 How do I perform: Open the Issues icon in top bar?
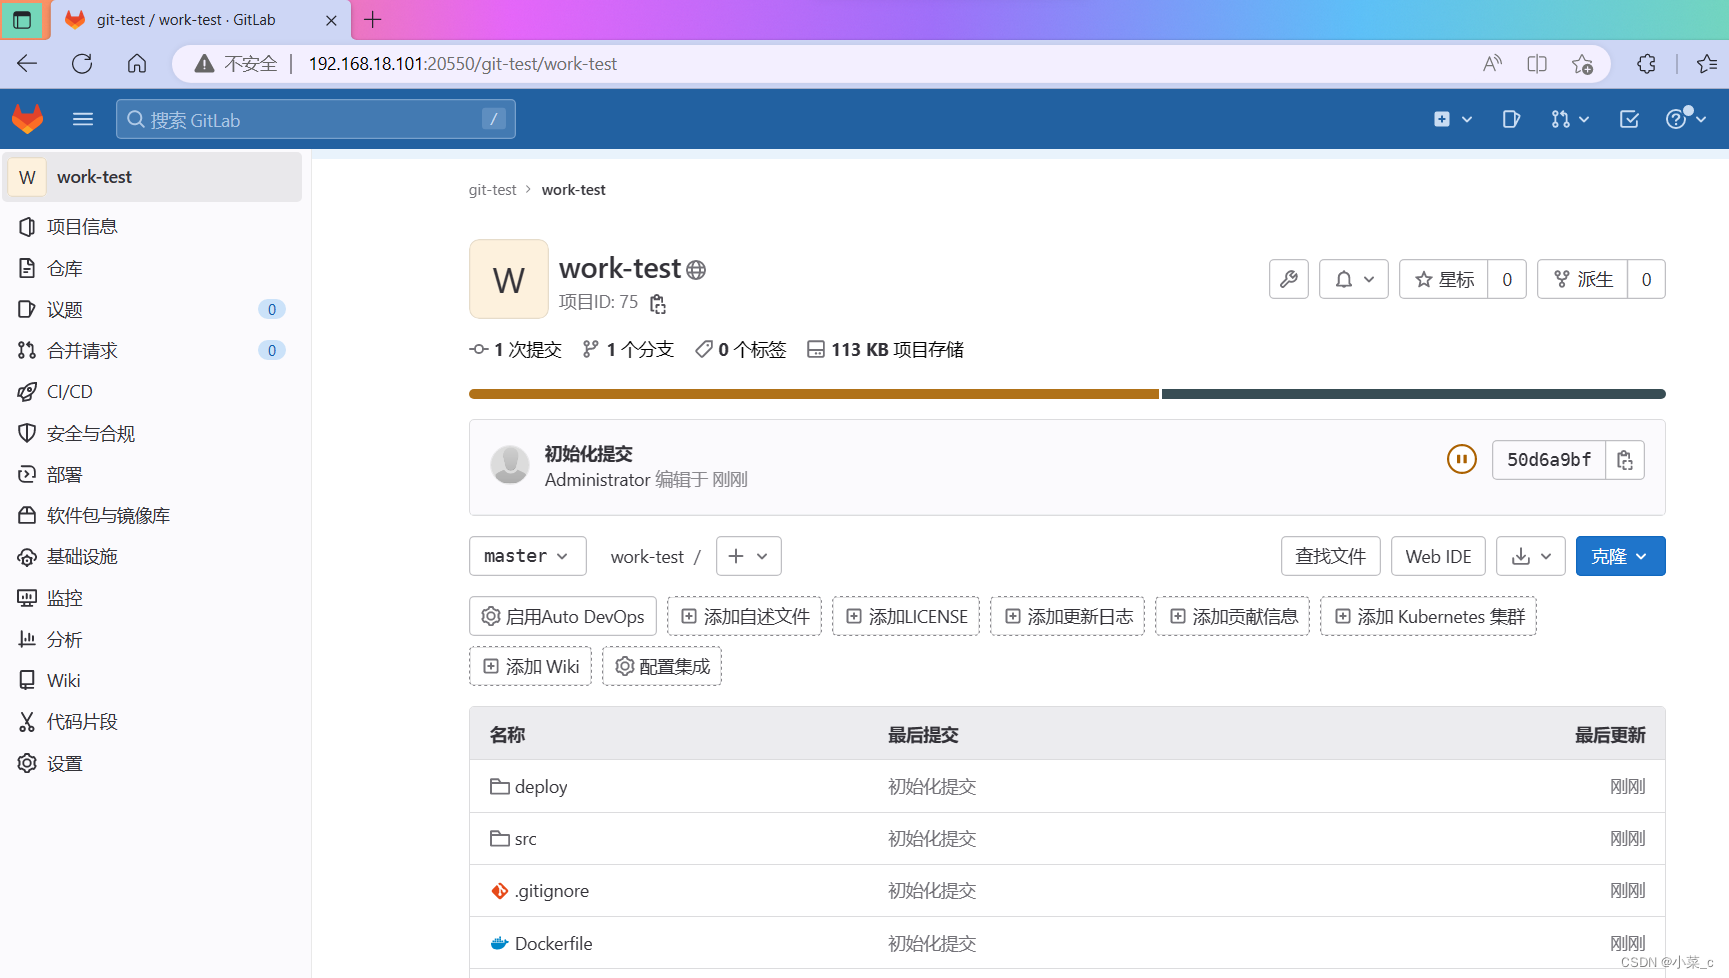[x=1511, y=119]
